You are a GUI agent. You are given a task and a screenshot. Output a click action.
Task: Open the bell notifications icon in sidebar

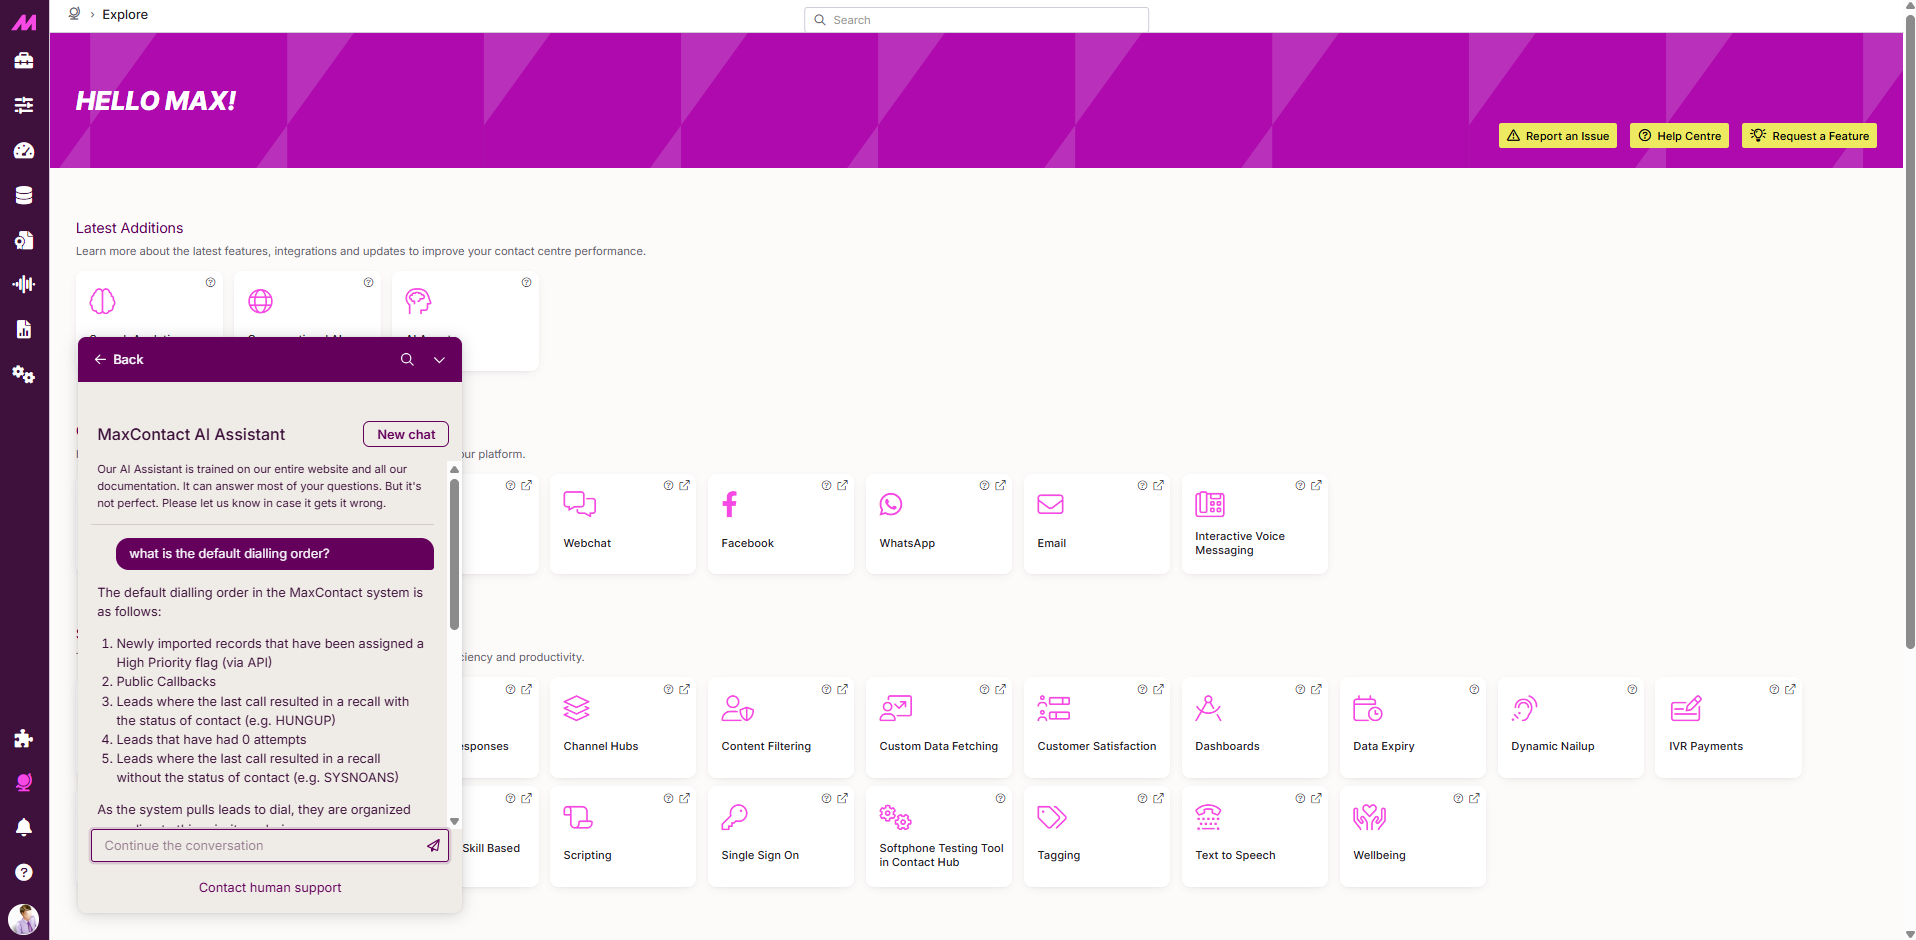tap(24, 827)
